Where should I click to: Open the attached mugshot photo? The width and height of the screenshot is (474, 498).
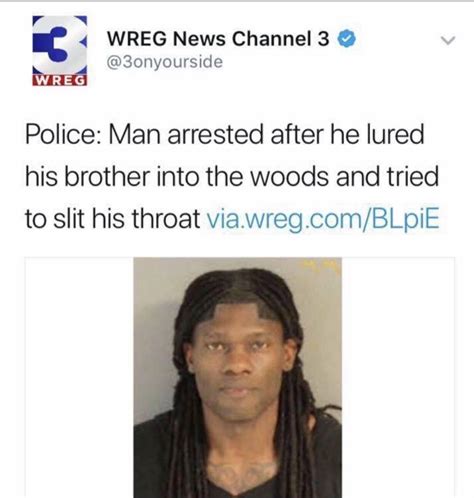[238, 377]
